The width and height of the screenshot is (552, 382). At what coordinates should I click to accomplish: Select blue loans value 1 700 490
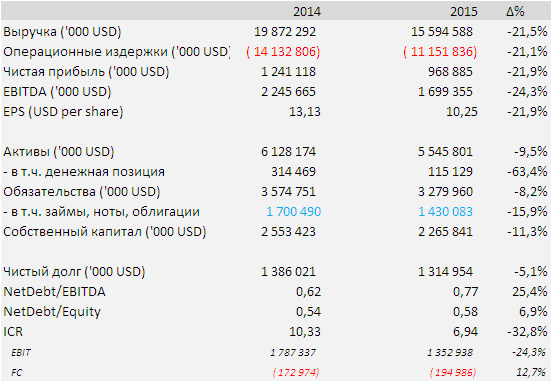pyautogui.click(x=294, y=212)
